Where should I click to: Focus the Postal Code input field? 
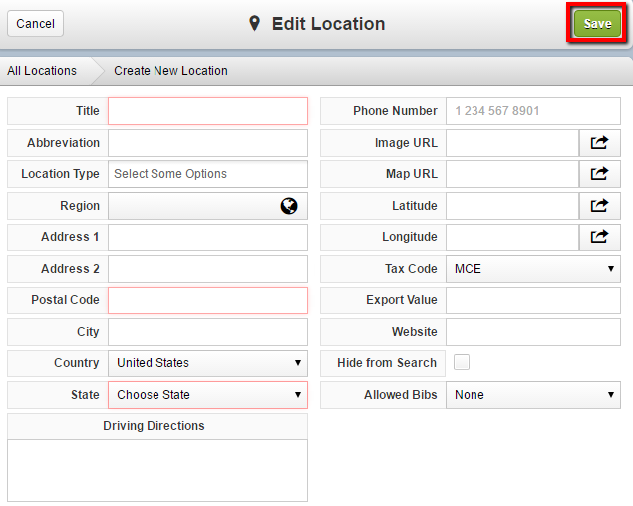pyautogui.click(x=208, y=300)
